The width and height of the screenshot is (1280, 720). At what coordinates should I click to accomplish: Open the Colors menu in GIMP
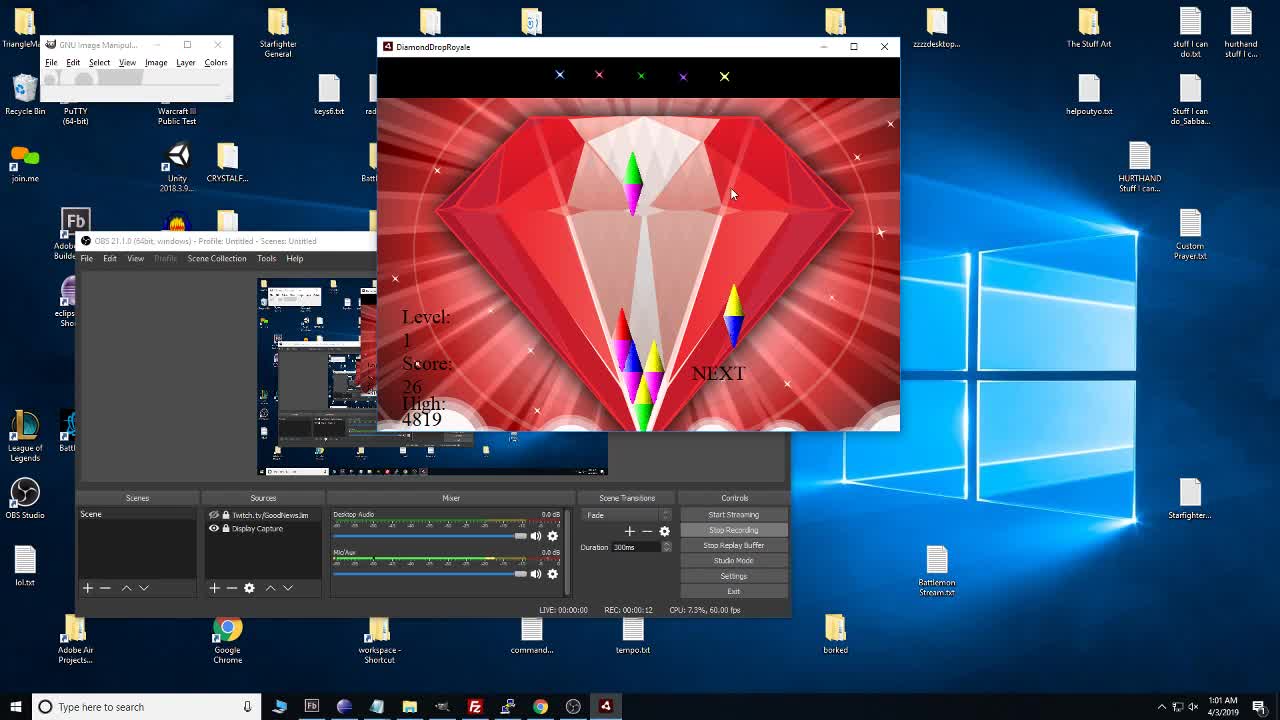[x=215, y=62]
